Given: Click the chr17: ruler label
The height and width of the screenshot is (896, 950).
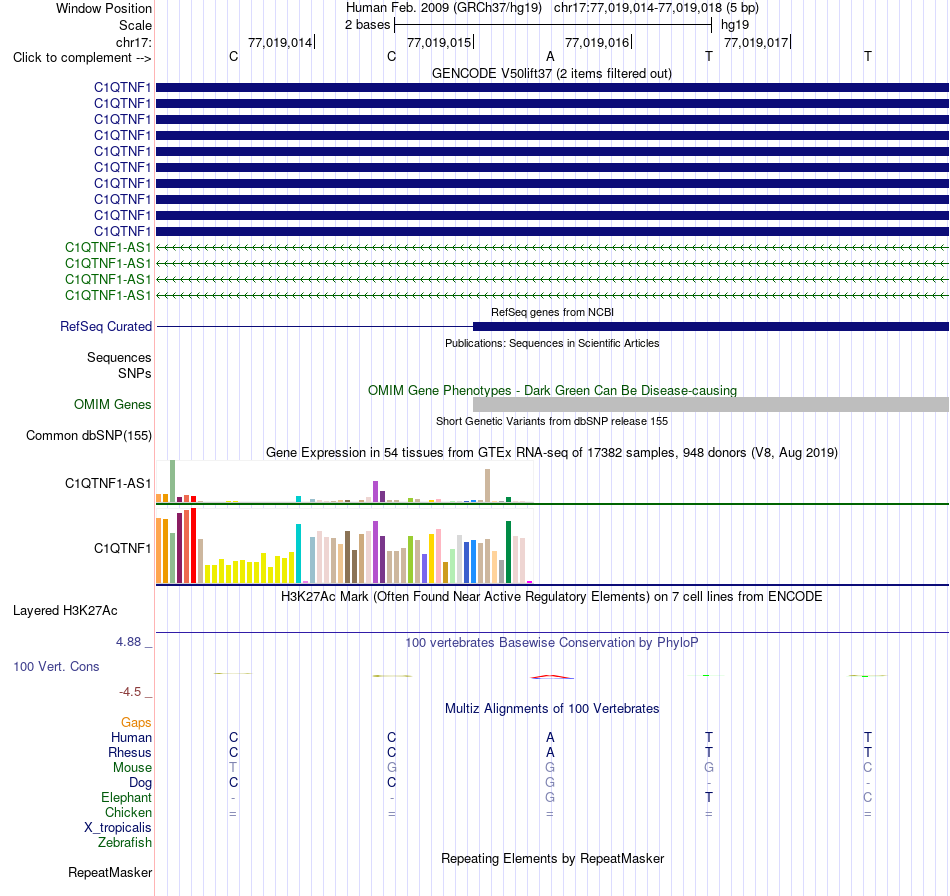Looking at the screenshot, I should 133,42.
